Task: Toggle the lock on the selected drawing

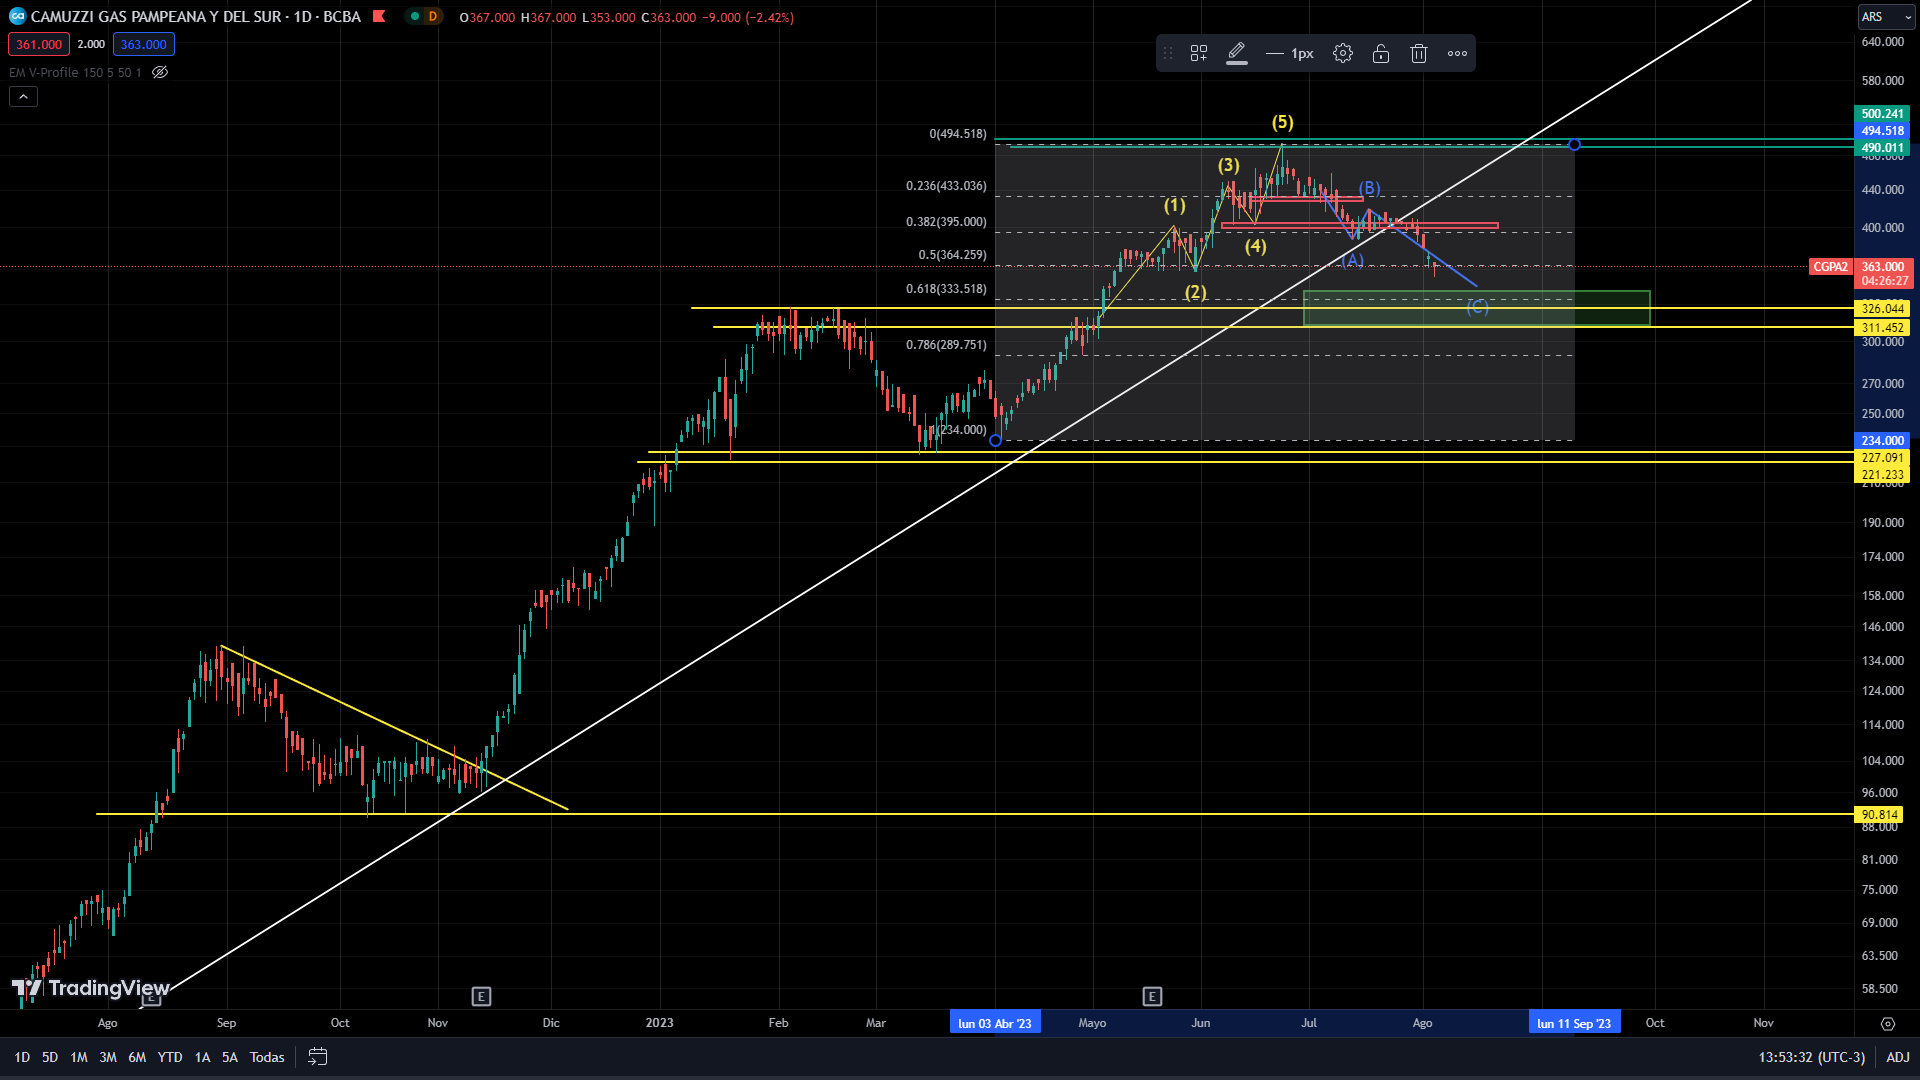Action: 1381,54
